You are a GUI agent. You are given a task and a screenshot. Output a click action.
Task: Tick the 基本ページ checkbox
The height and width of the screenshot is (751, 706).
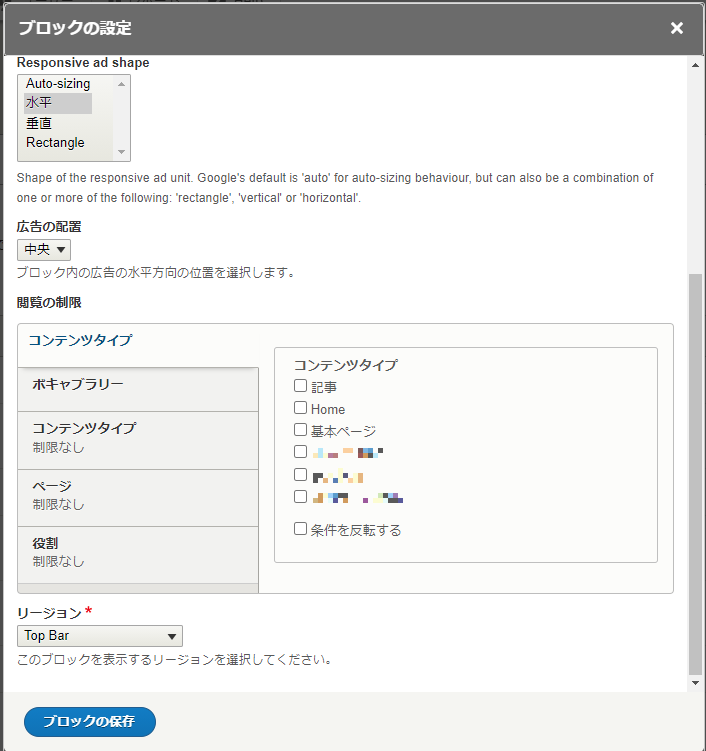[x=300, y=430]
